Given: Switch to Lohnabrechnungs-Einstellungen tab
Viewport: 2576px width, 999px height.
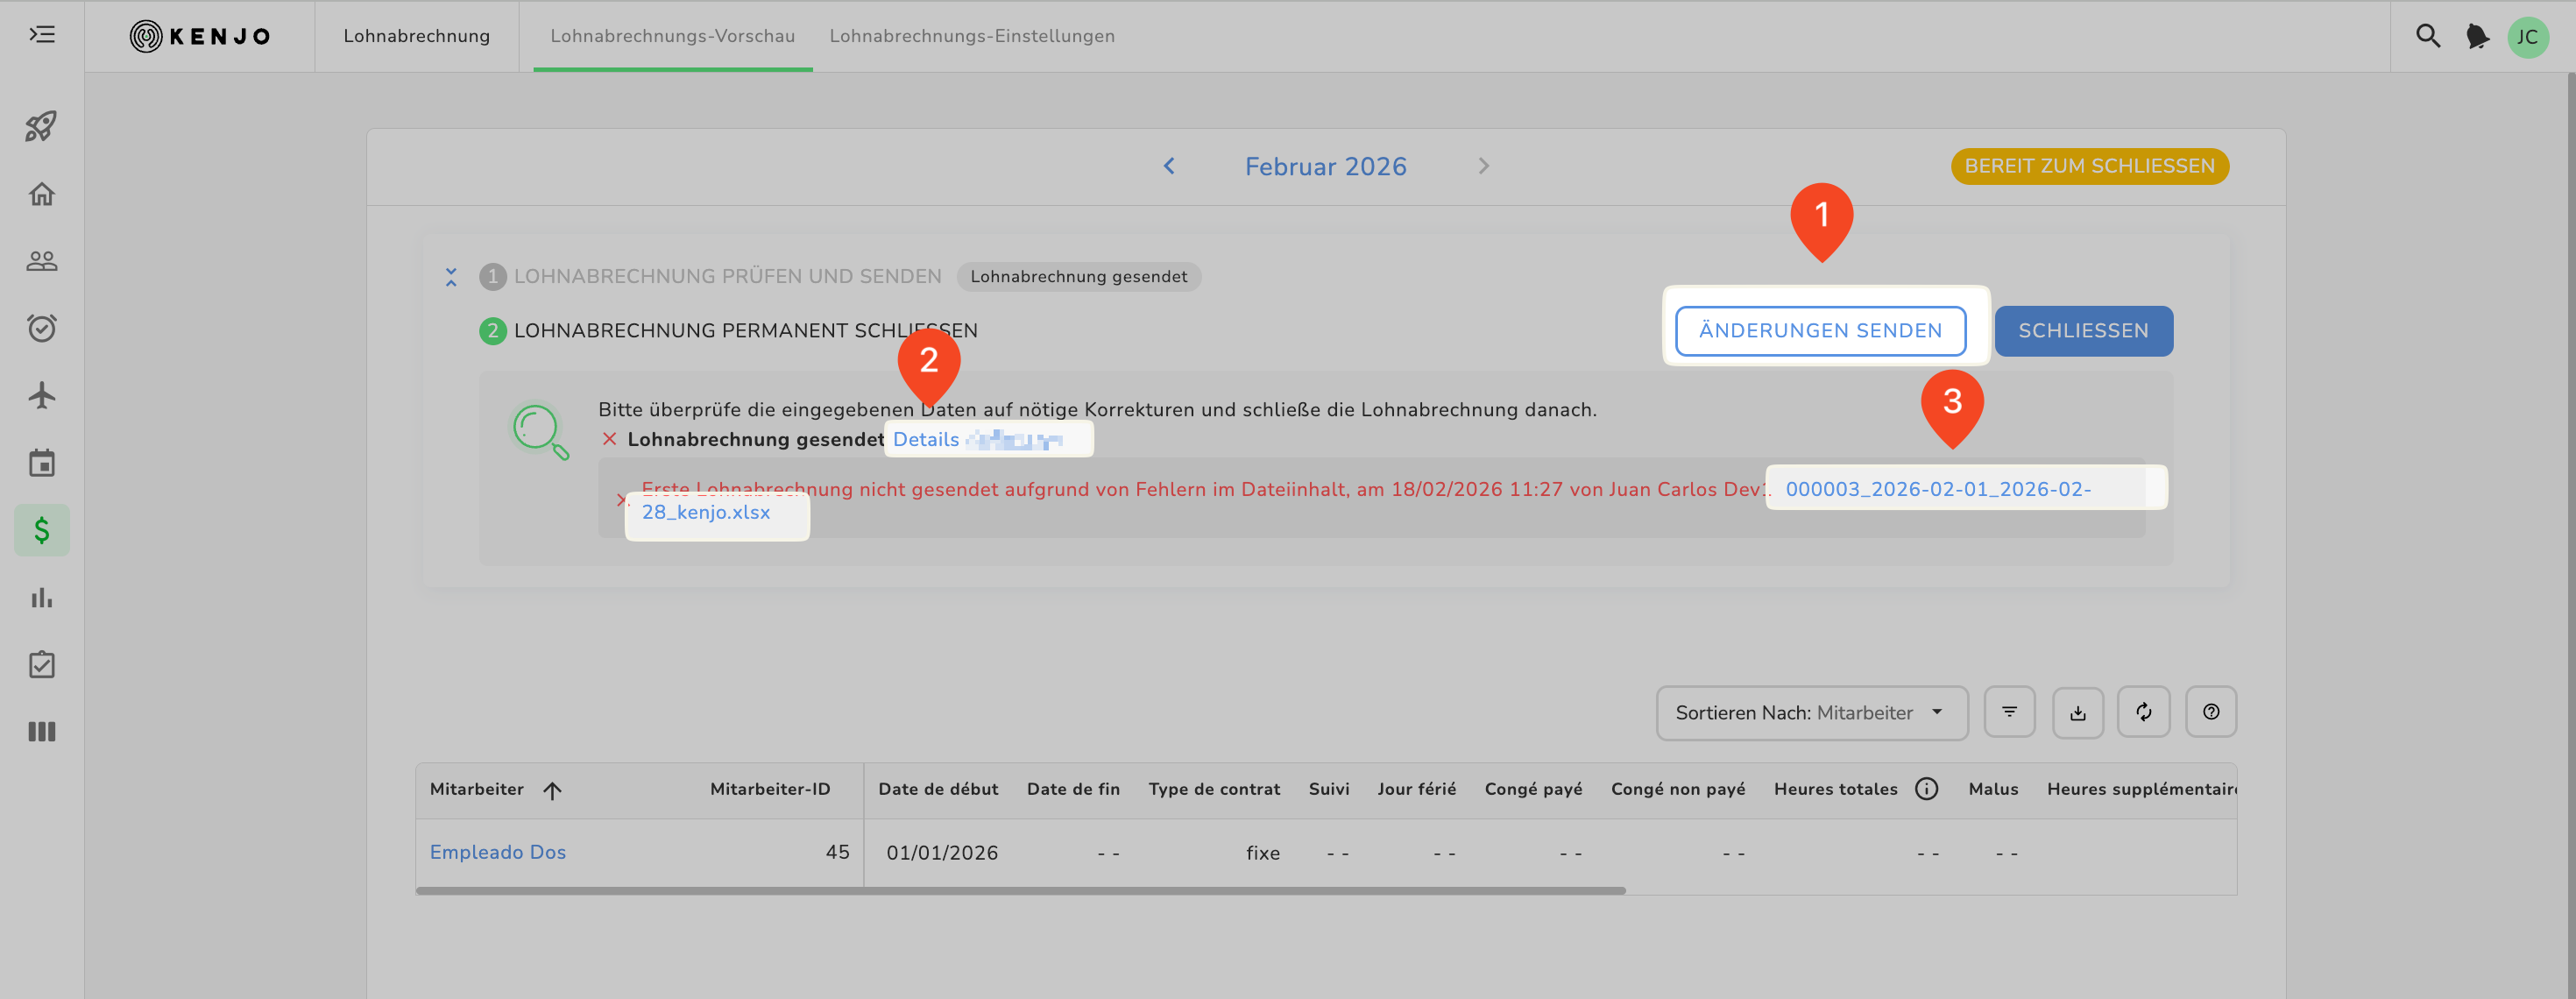Looking at the screenshot, I should (x=971, y=36).
